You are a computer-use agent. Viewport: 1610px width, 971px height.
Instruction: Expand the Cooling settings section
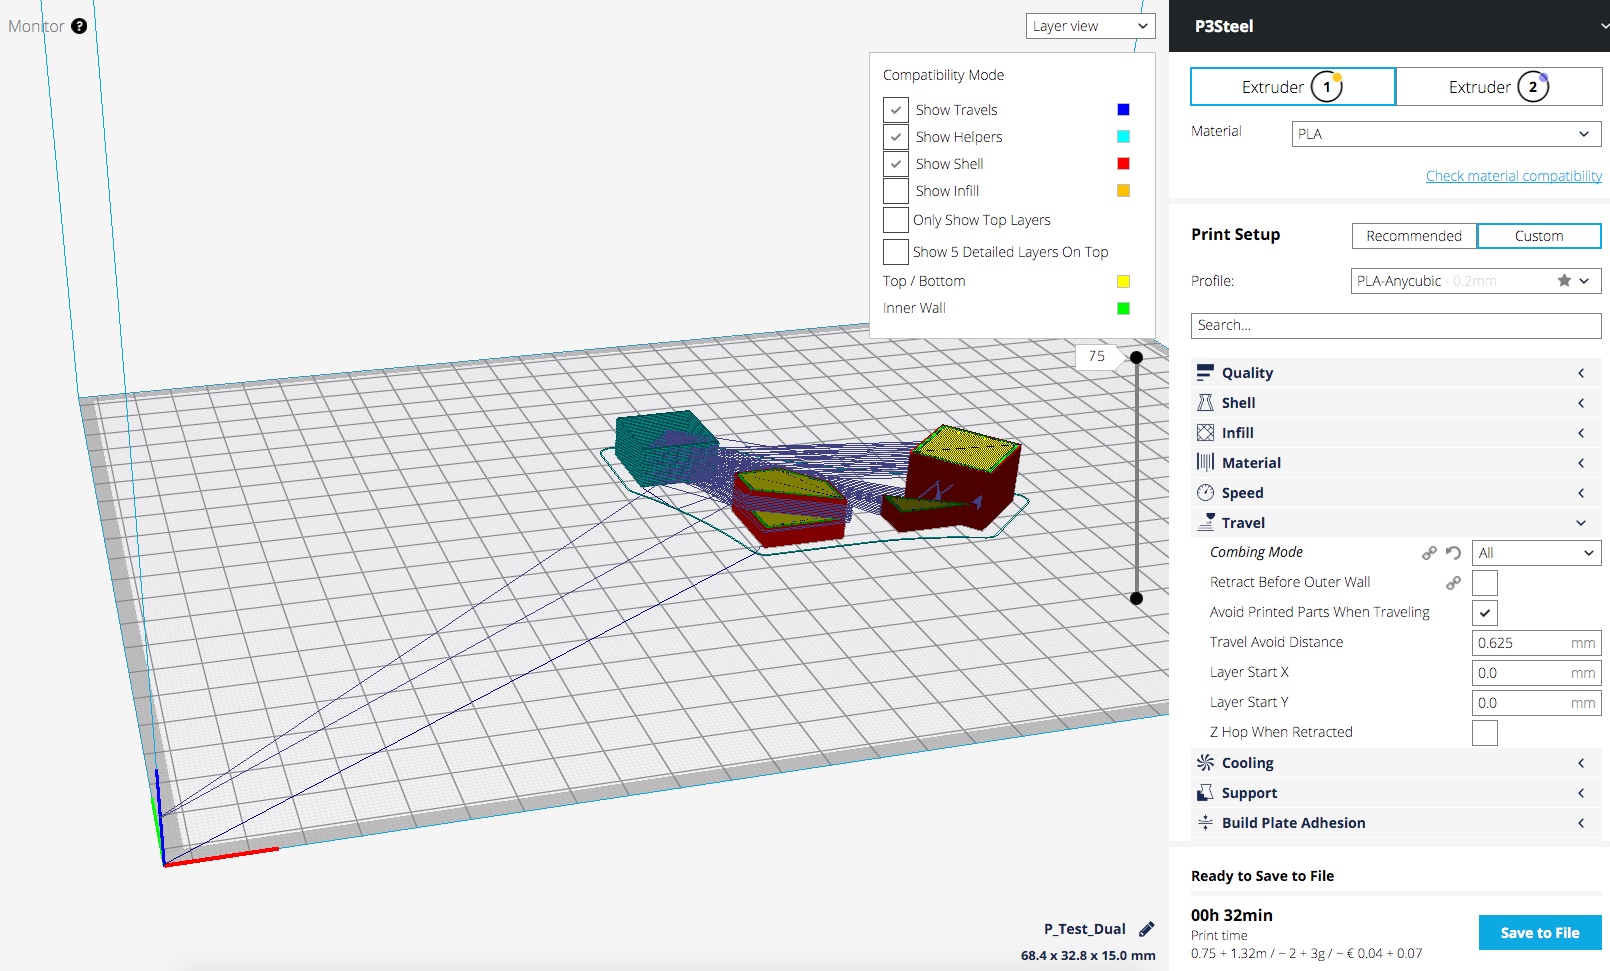coord(1396,762)
